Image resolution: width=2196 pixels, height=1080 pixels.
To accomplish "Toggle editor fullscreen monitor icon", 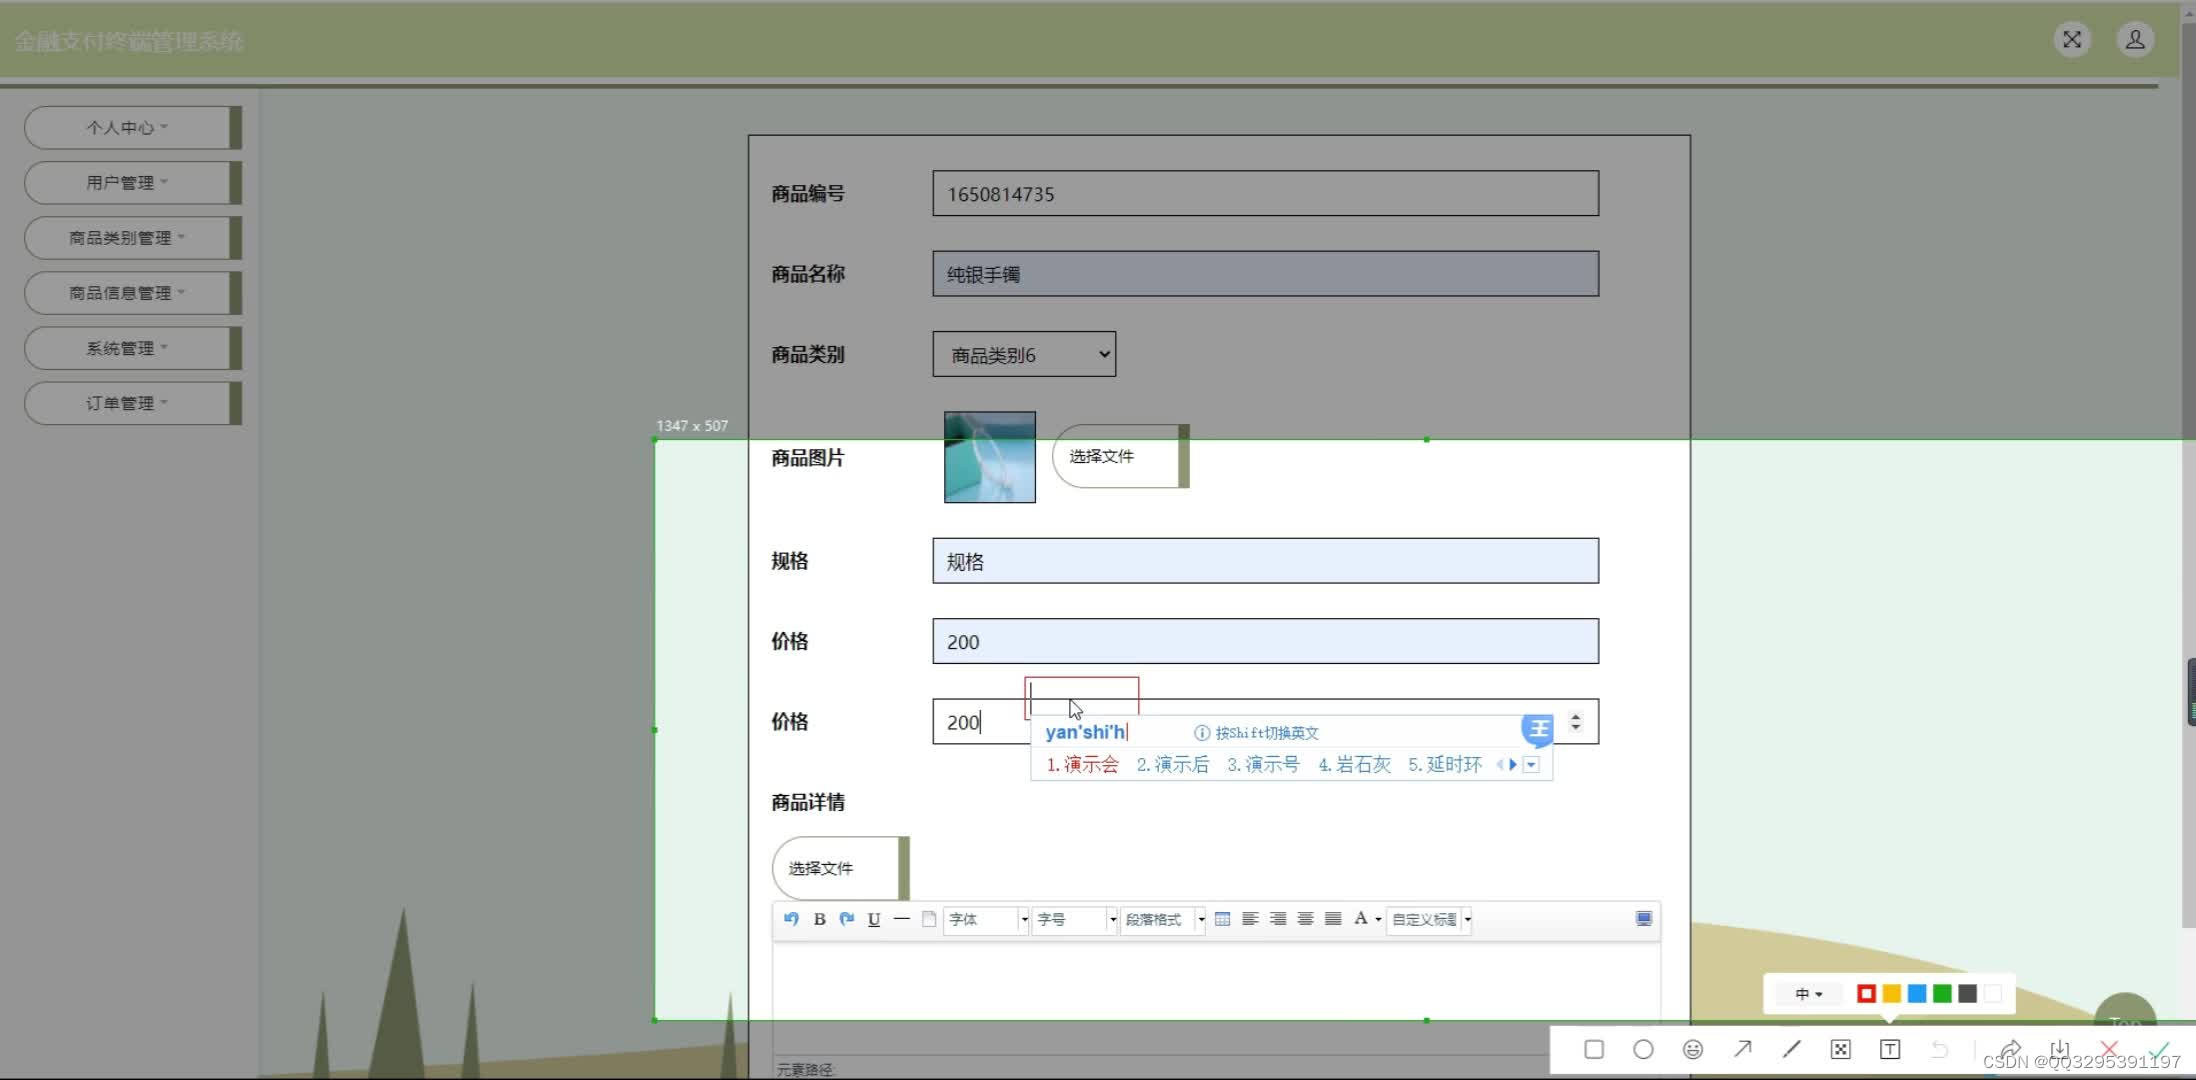I will click(x=1643, y=919).
